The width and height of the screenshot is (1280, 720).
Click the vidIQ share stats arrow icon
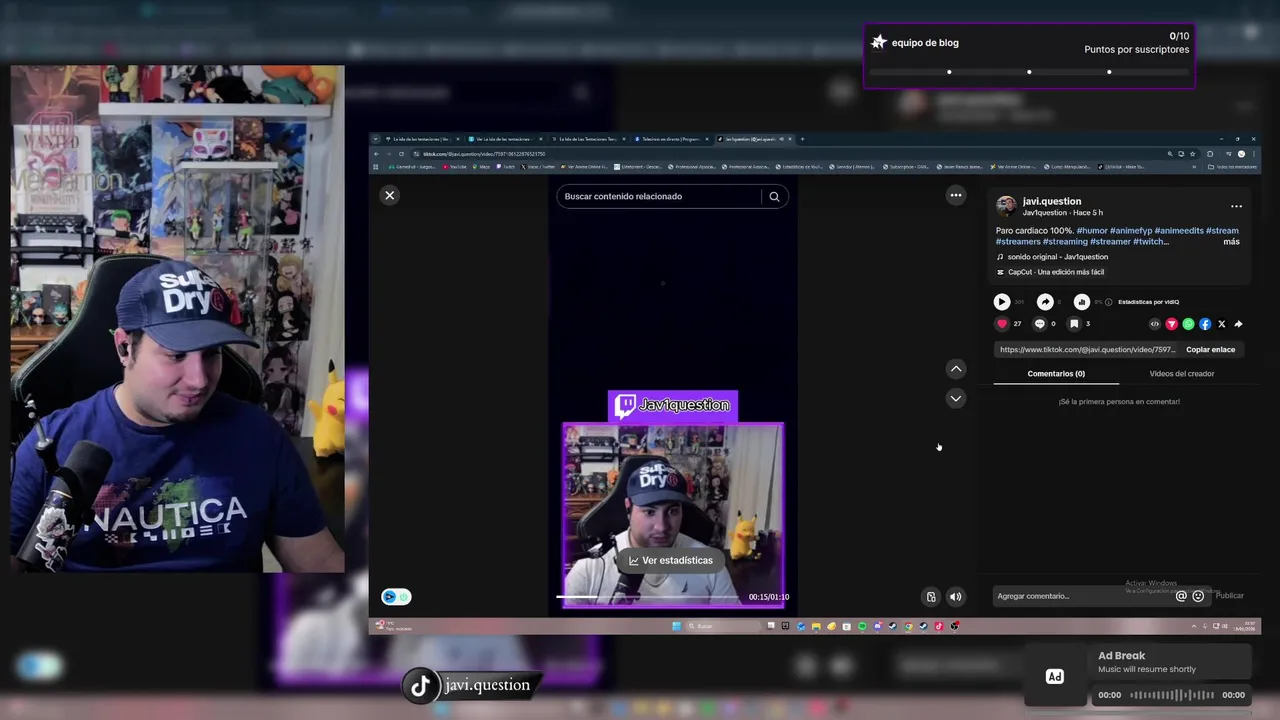[1045, 301]
